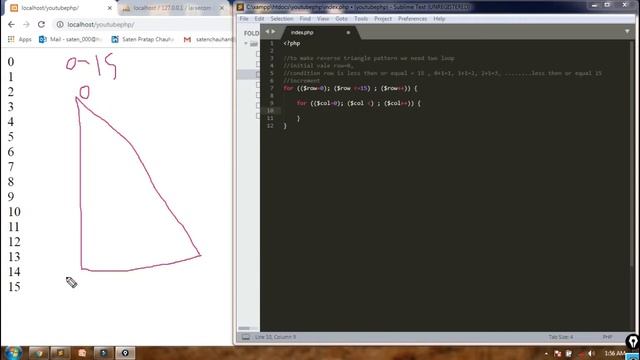Open Sublime Text Goto menu
The width and height of the screenshot is (640, 360).
click(x=341, y=19)
